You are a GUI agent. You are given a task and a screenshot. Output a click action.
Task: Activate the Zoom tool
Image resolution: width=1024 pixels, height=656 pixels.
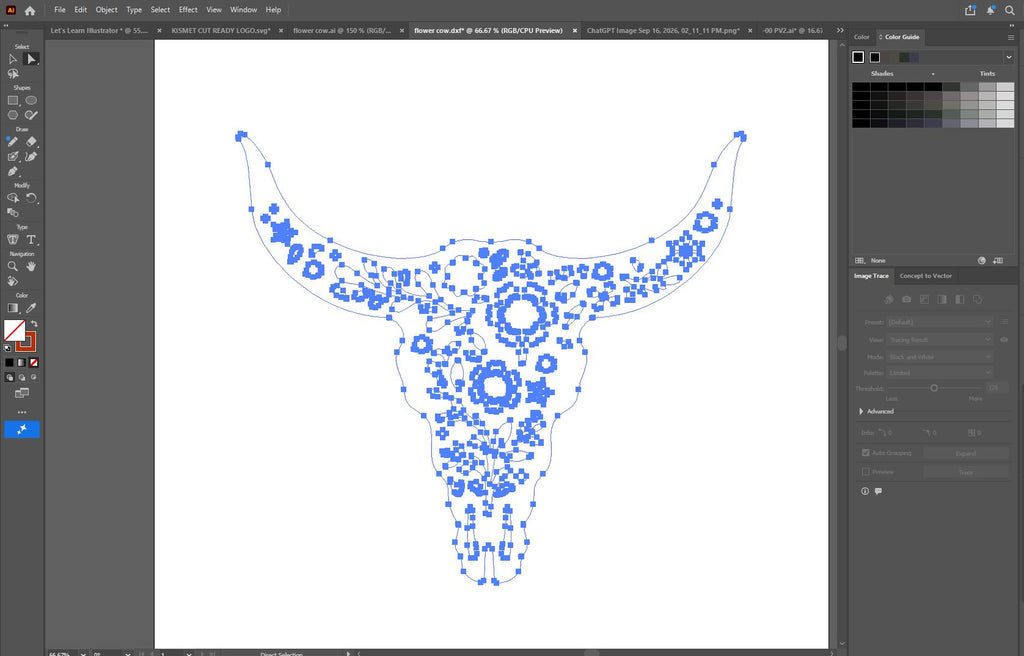pyautogui.click(x=12, y=267)
